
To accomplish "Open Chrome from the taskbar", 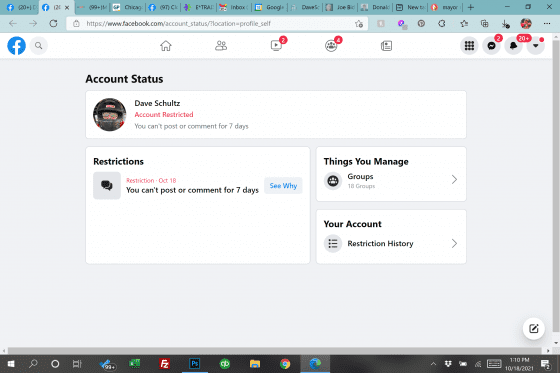I will (x=285, y=364).
